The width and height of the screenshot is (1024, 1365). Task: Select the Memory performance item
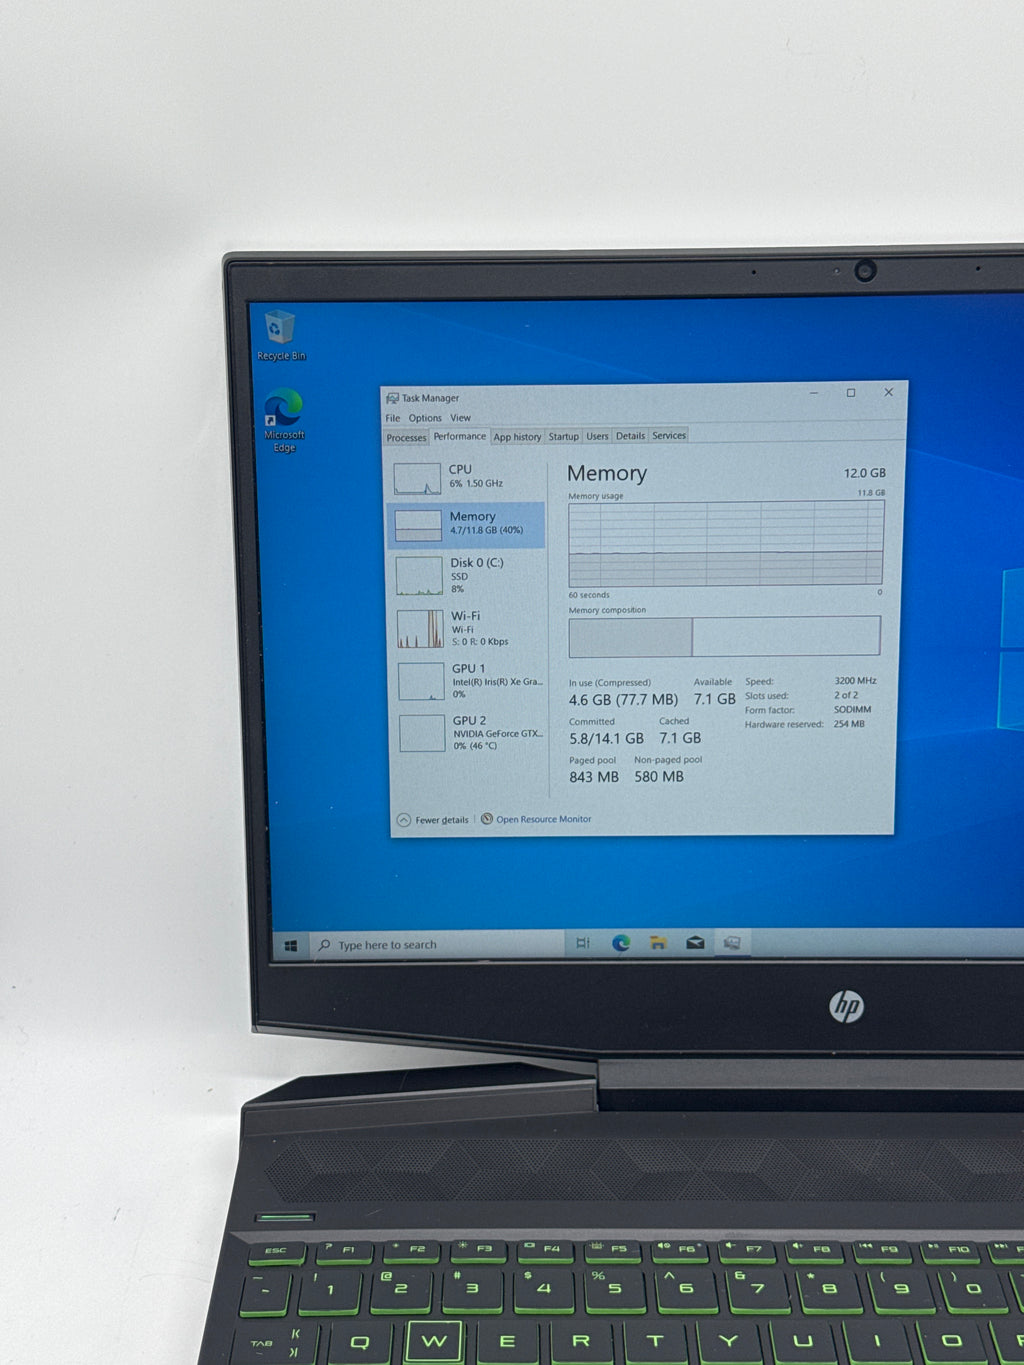coord(466,524)
